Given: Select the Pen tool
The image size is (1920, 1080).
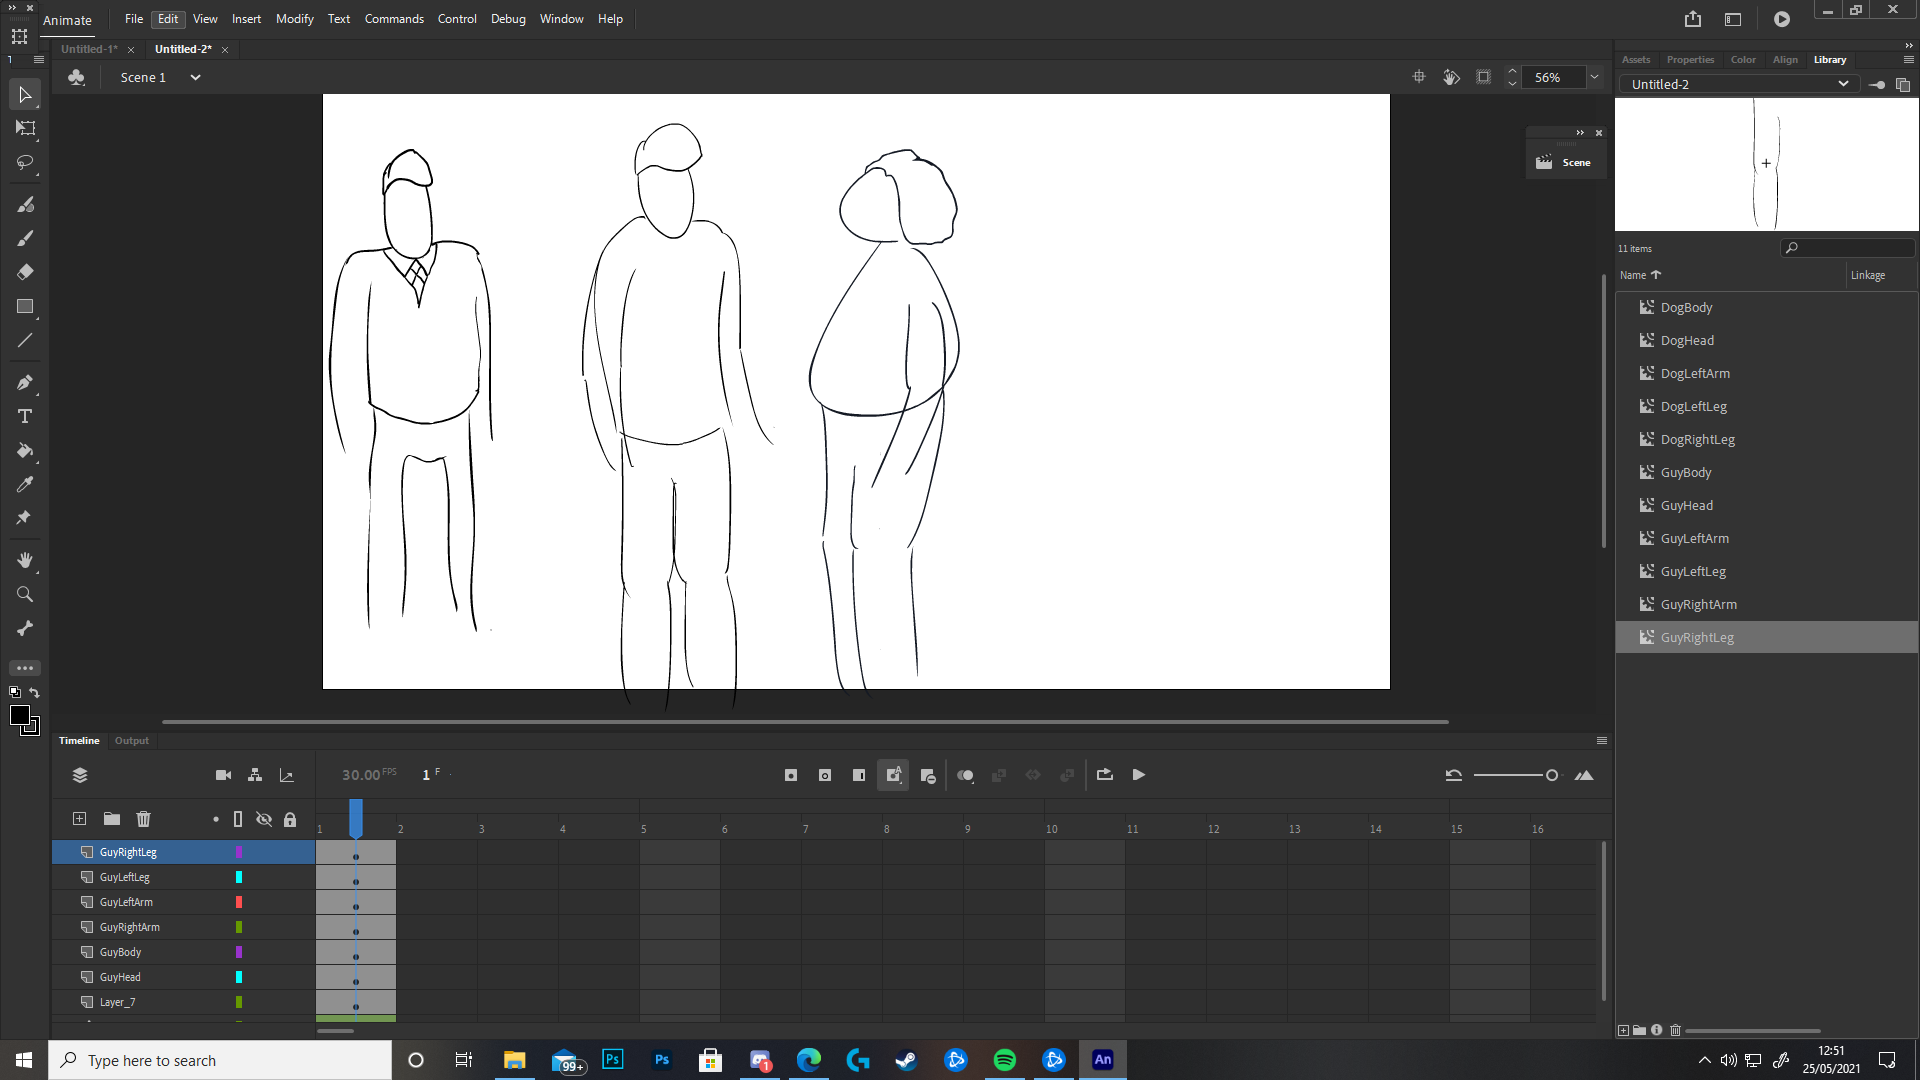Looking at the screenshot, I should pyautogui.click(x=25, y=382).
